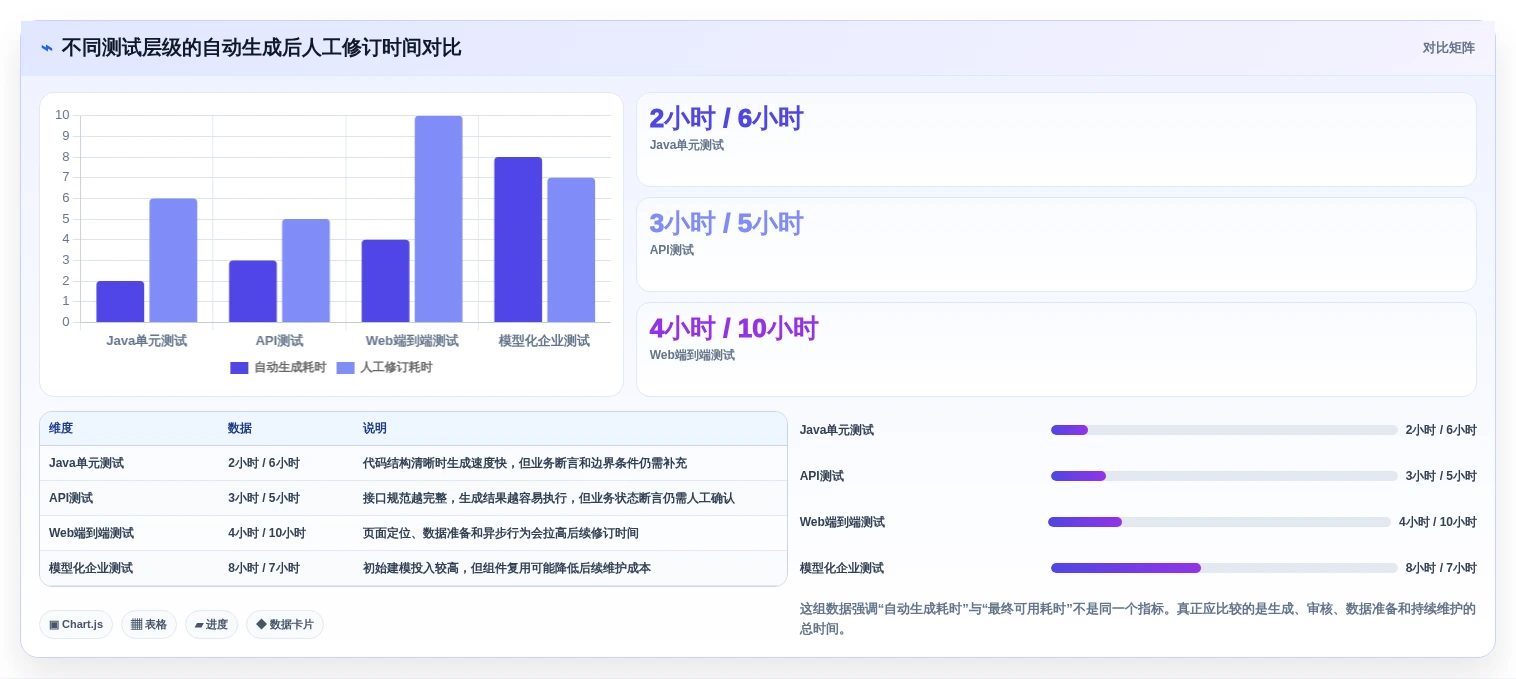Viewport: 1516px width, 679px height.
Task: Click the summary paragraph about 最终可用耗时
Action: 1138,619
